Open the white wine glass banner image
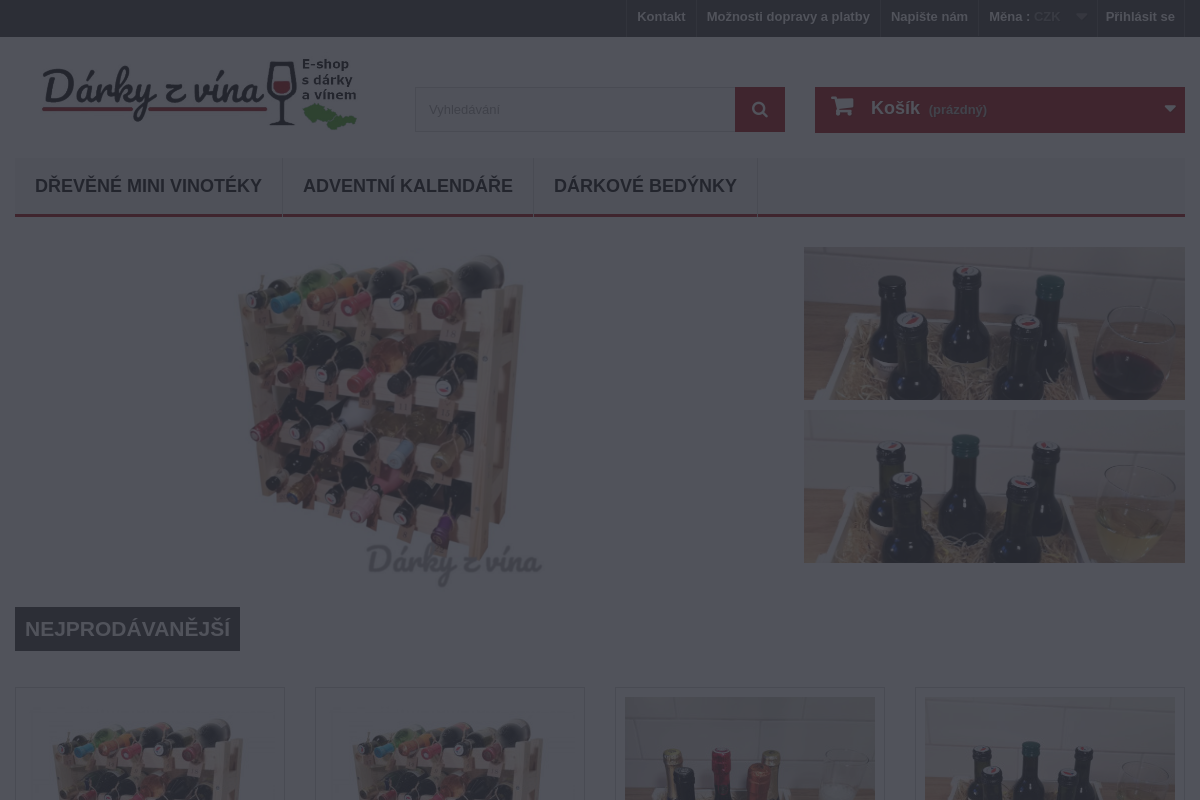 click(994, 486)
